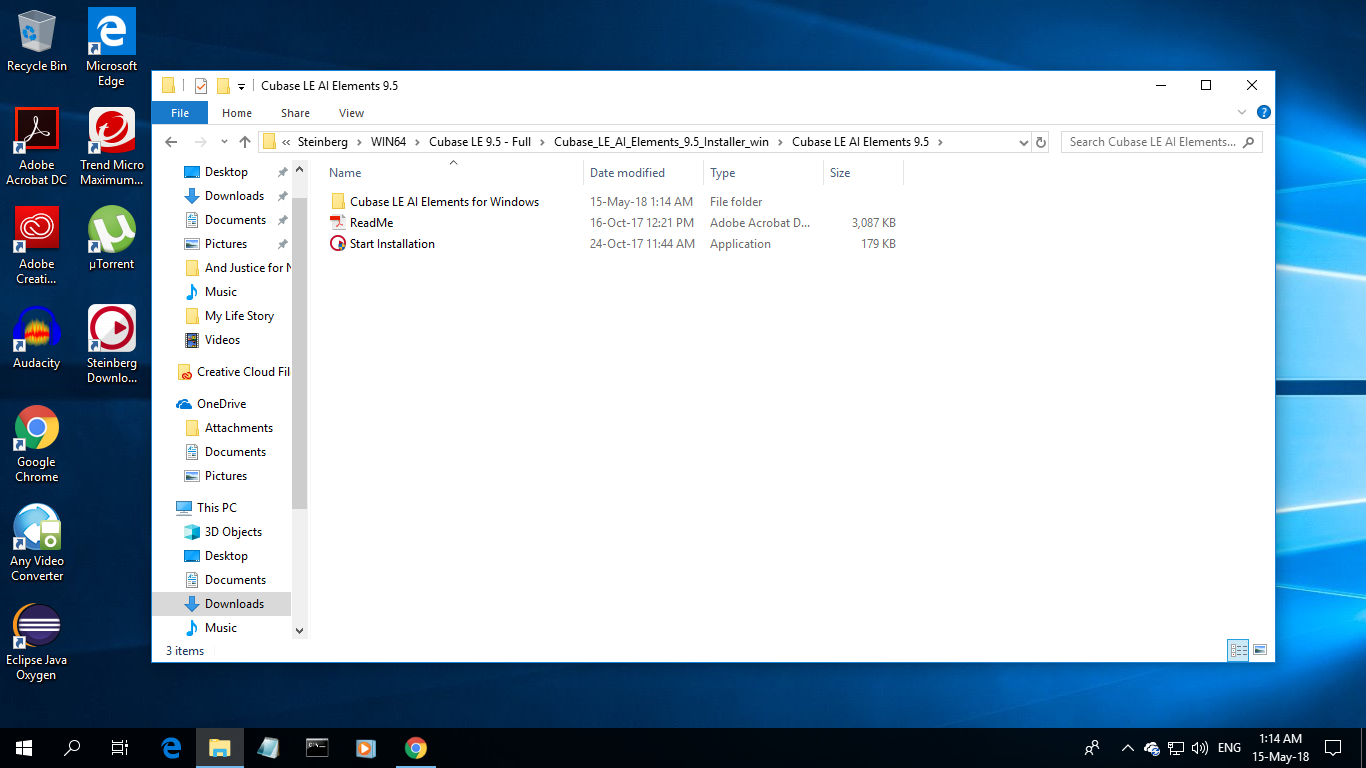
Task: Open Adobe Acrobat DC desktop shortcut
Action: [37, 147]
